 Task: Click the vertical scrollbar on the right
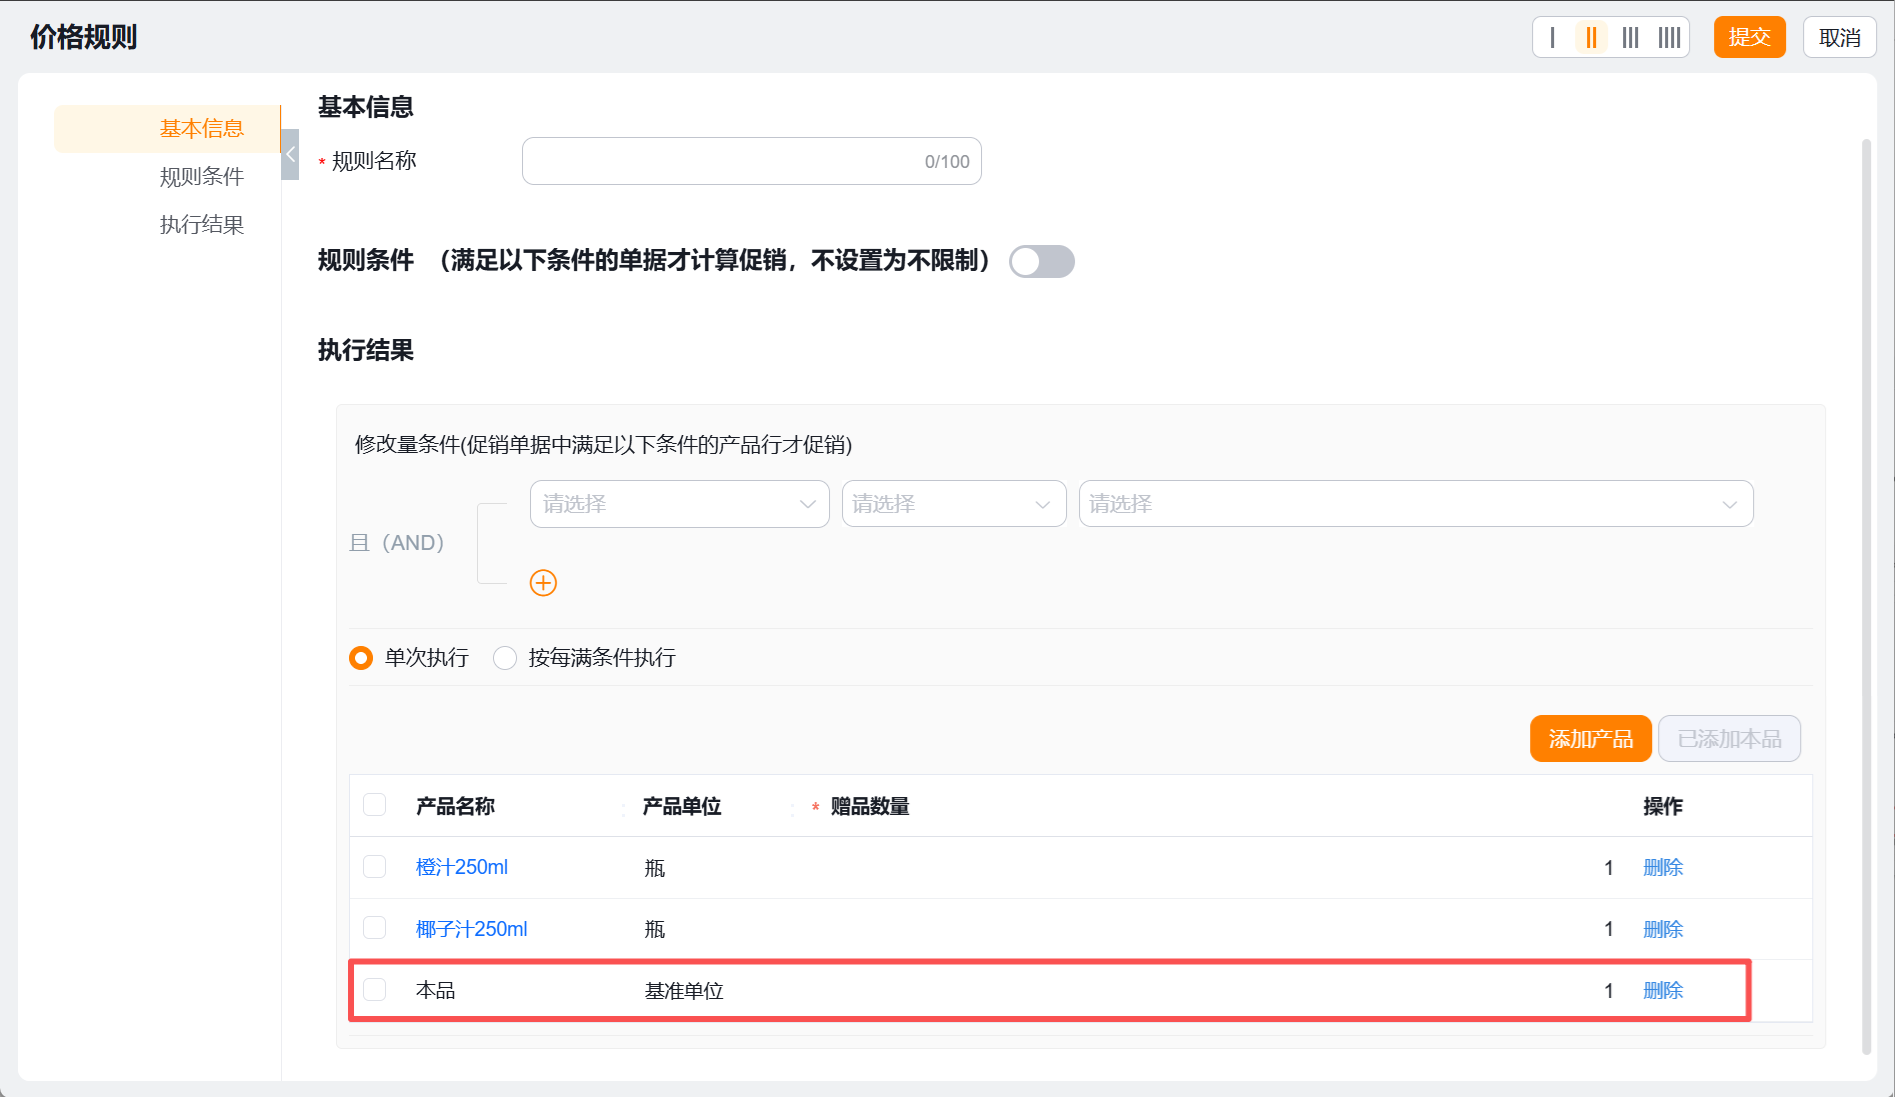1866,597
